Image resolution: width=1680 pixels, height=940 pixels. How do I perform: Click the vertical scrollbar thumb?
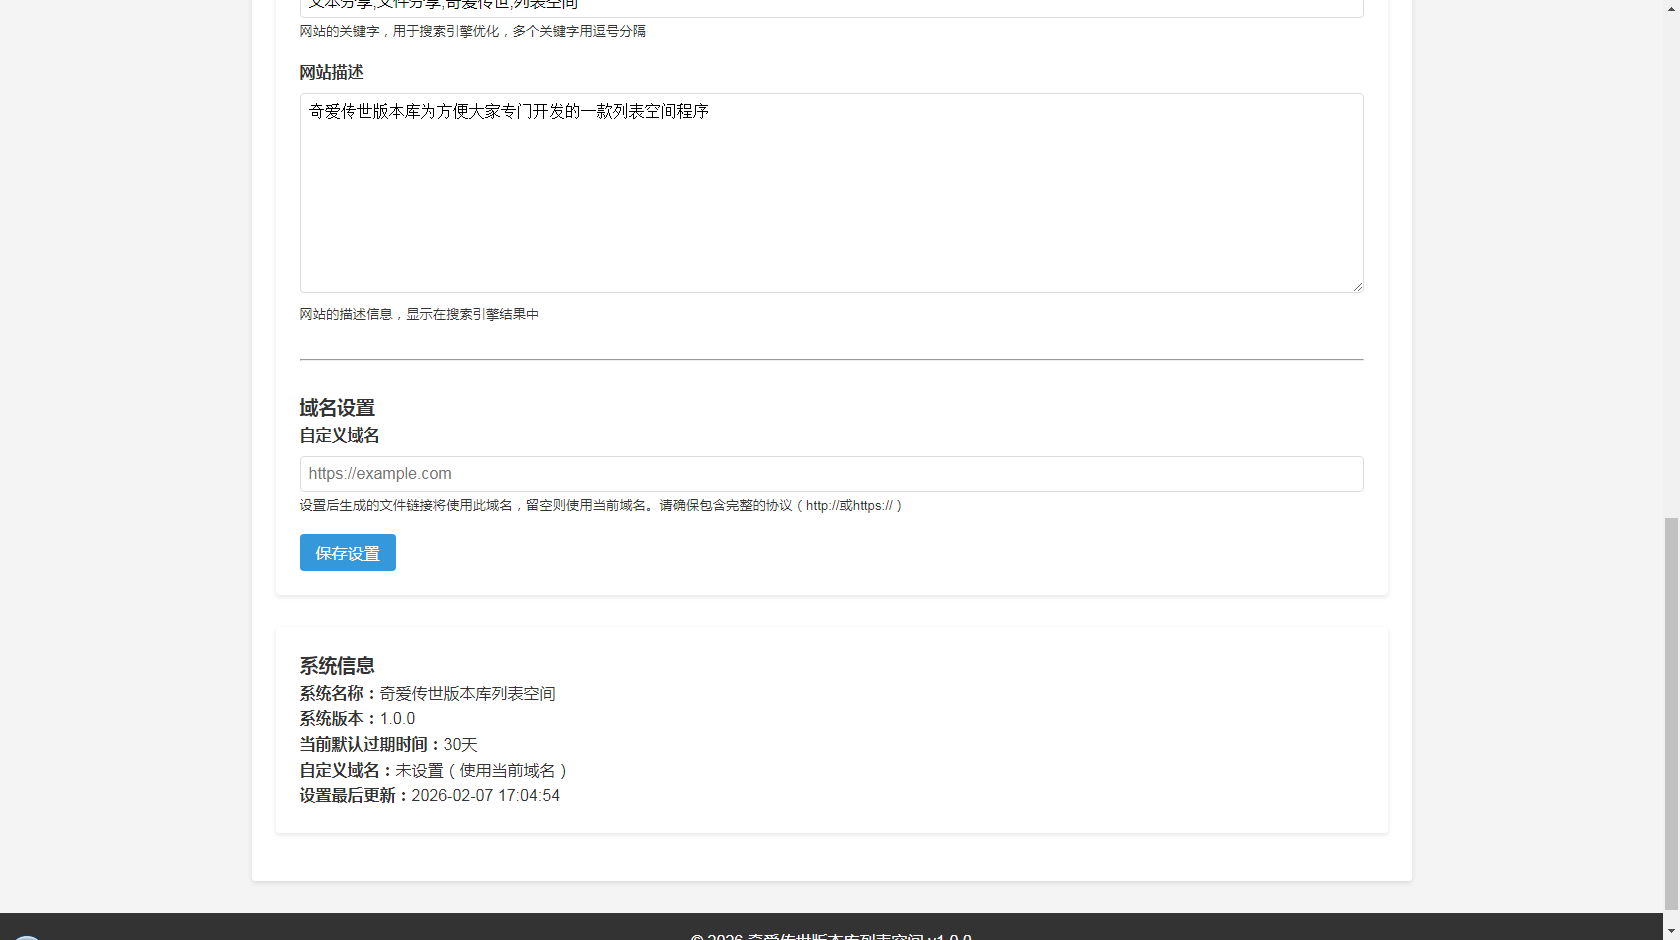(1671, 715)
